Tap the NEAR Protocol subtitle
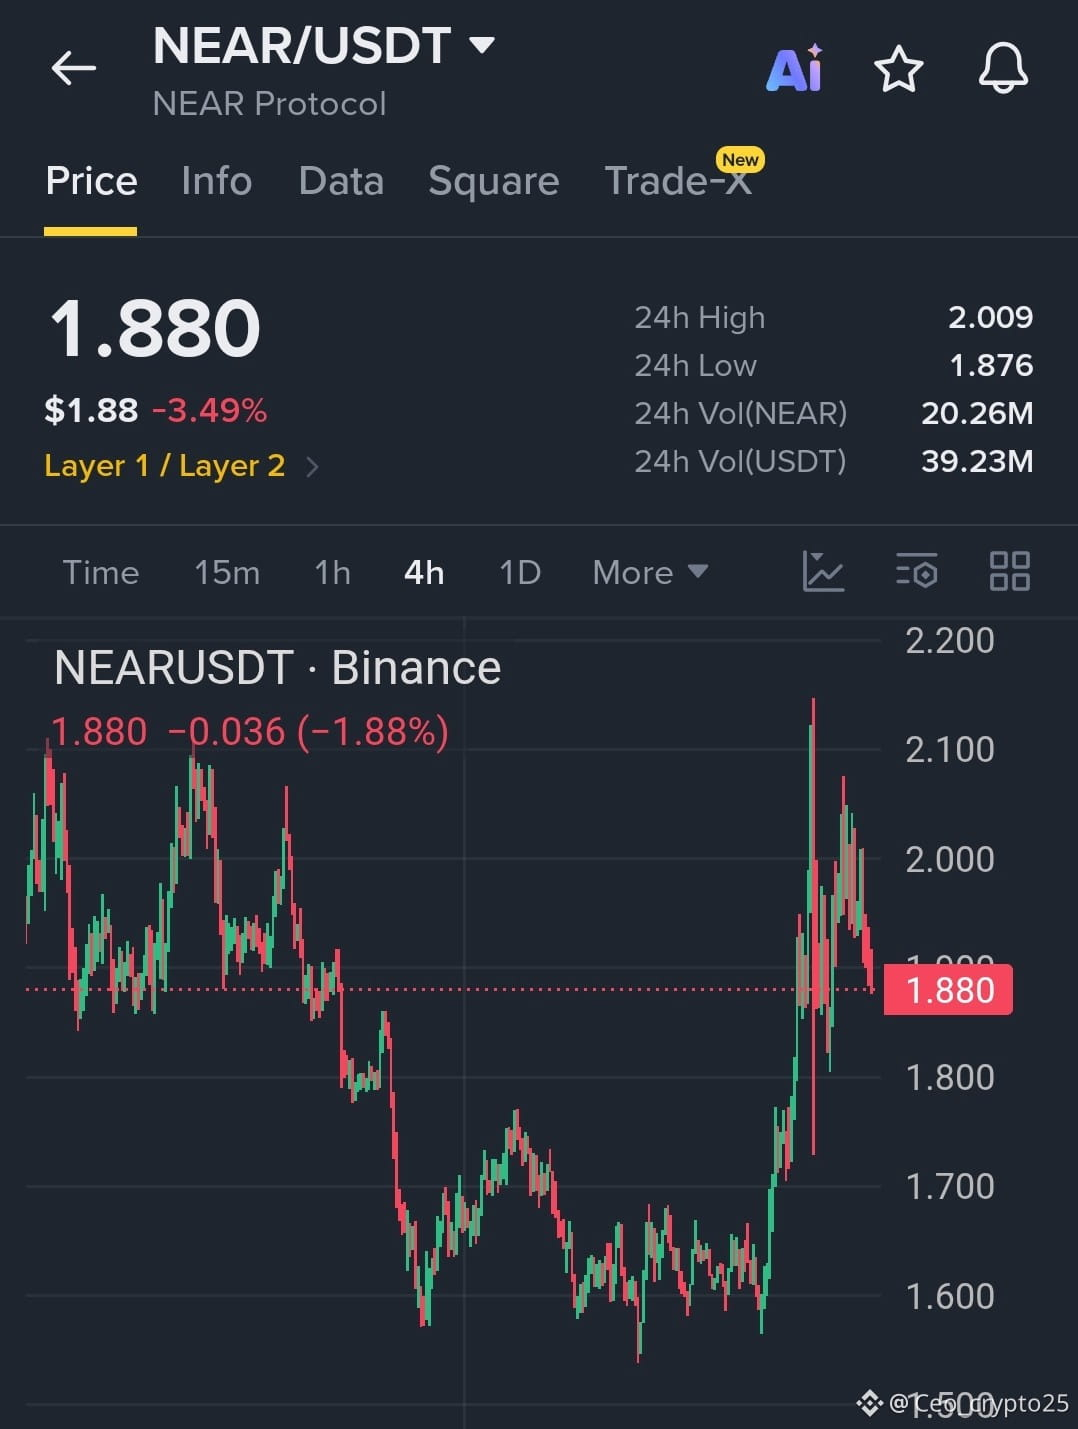The height and width of the screenshot is (1429, 1078). (x=269, y=104)
